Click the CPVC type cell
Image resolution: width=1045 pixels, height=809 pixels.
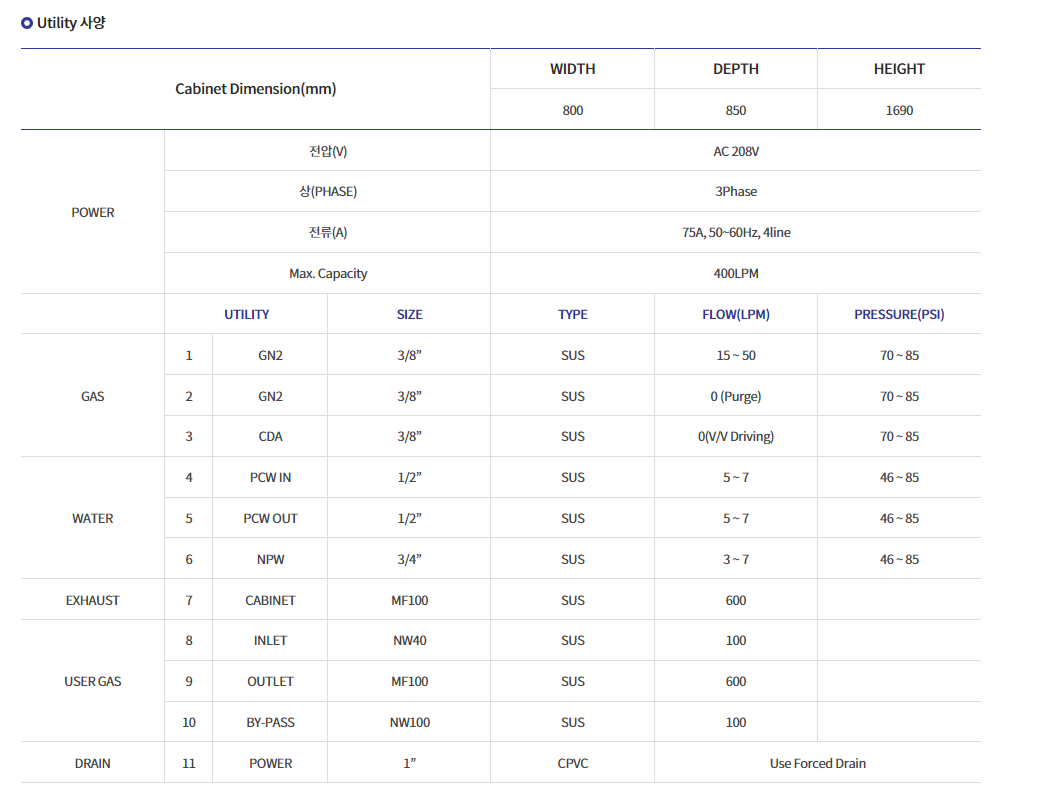click(x=572, y=764)
